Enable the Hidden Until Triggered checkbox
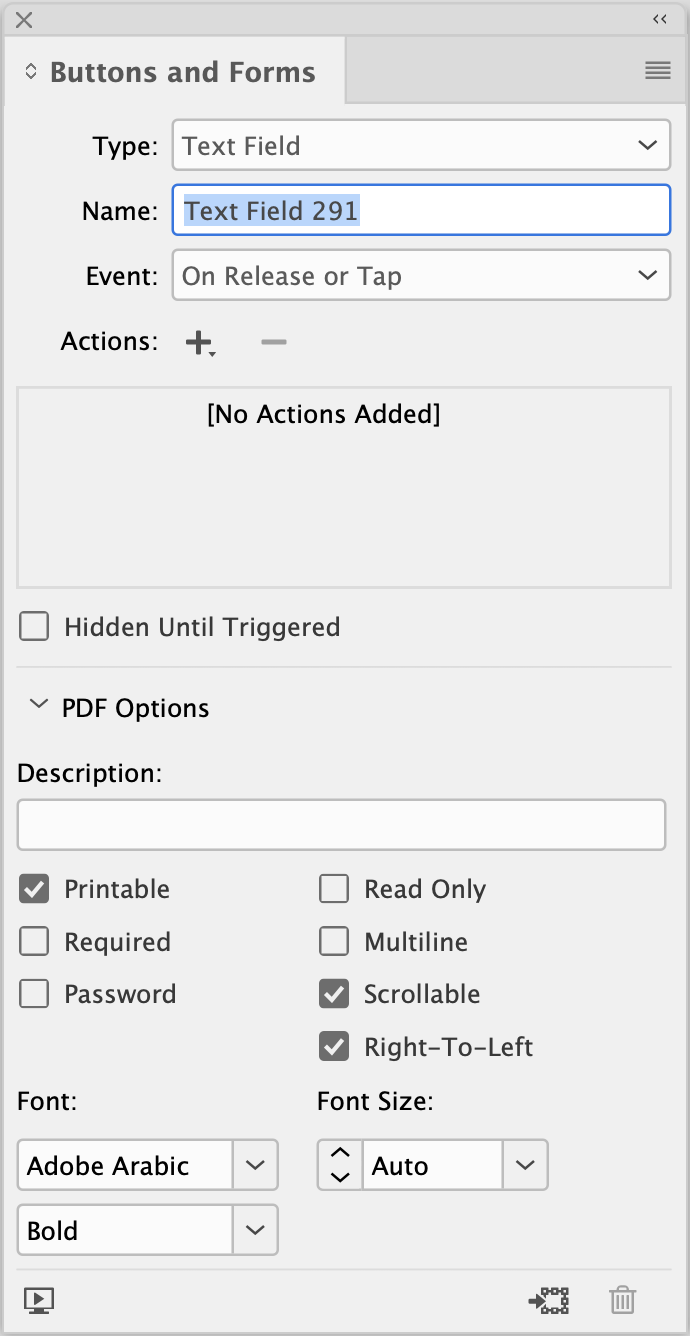The image size is (690, 1336). pos(35,627)
